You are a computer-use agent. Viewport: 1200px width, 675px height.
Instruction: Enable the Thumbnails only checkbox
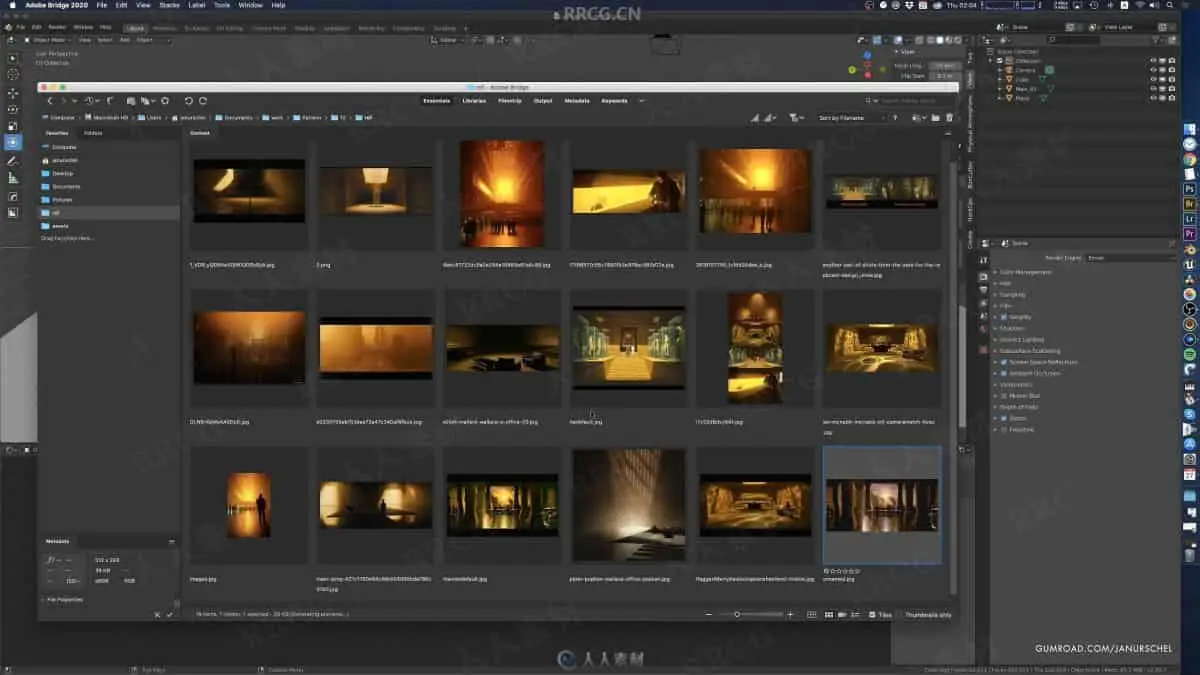tap(899, 614)
